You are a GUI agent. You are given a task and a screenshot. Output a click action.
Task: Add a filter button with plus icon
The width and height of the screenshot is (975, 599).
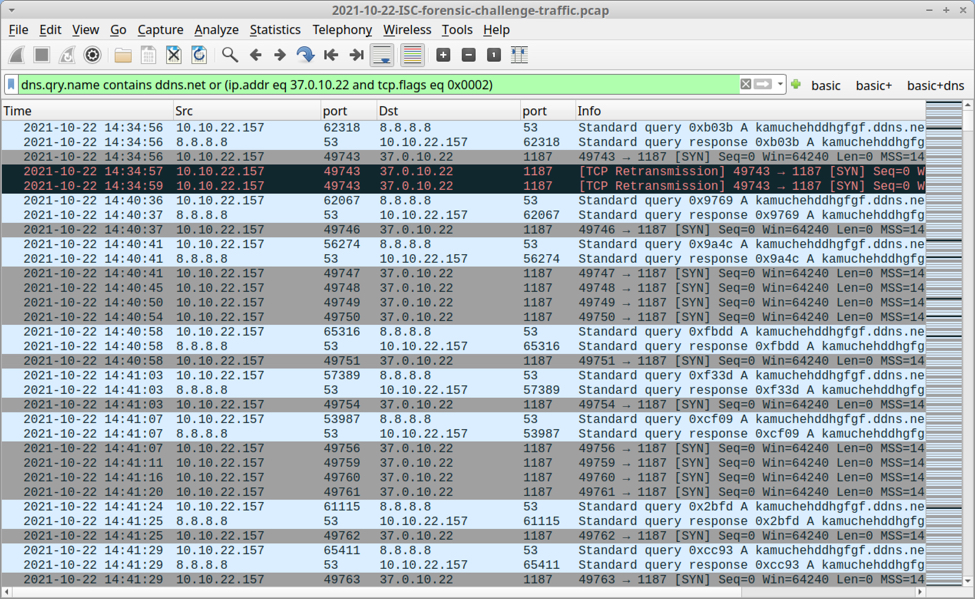(x=796, y=85)
